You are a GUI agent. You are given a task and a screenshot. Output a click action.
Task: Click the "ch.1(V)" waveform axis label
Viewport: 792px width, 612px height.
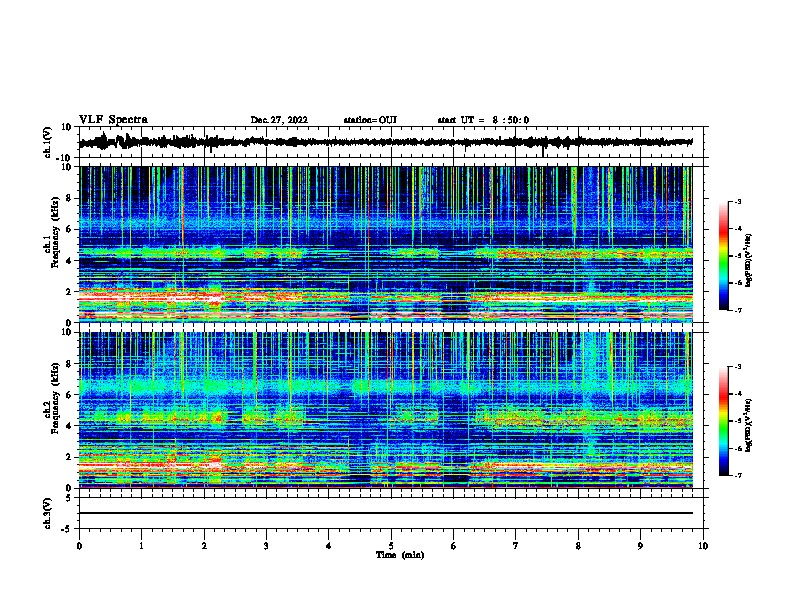pyautogui.click(x=48, y=142)
